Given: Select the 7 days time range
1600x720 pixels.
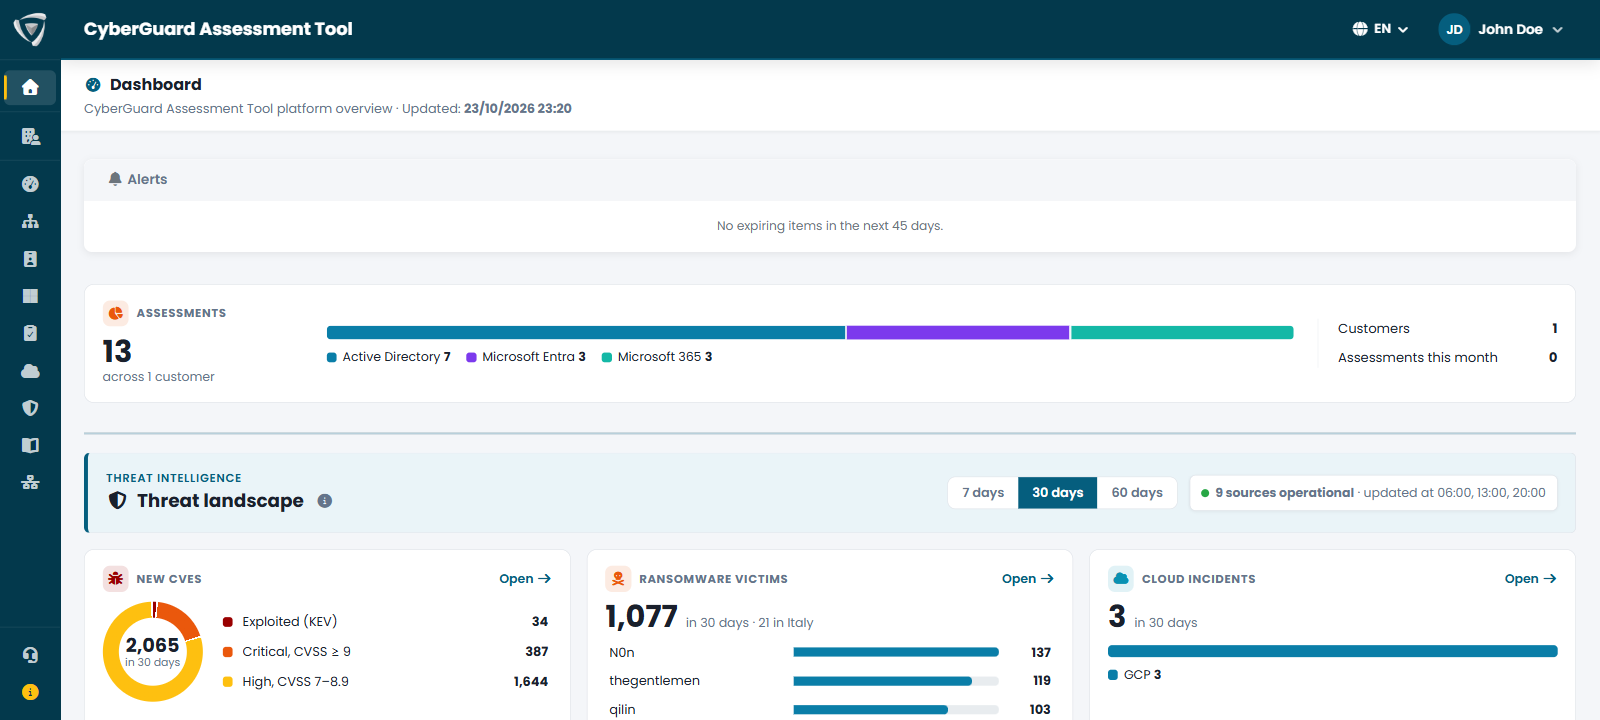Looking at the screenshot, I should [x=983, y=492].
